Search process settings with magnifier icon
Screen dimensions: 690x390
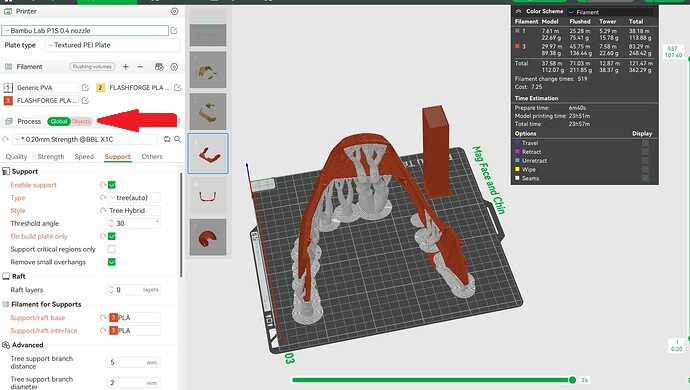coord(177,139)
